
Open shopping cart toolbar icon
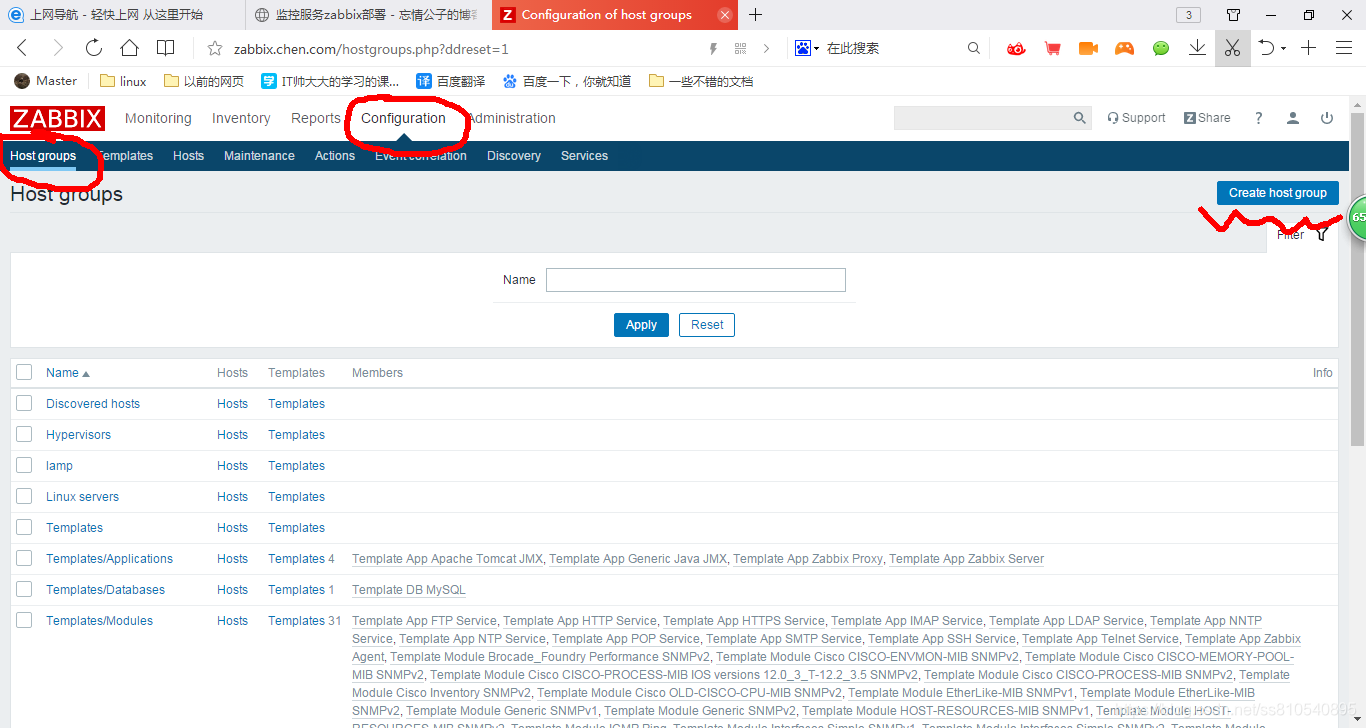[1052, 48]
